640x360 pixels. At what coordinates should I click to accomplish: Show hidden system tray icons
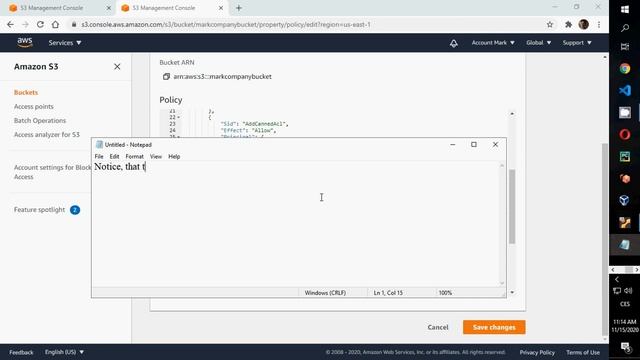pos(617,280)
